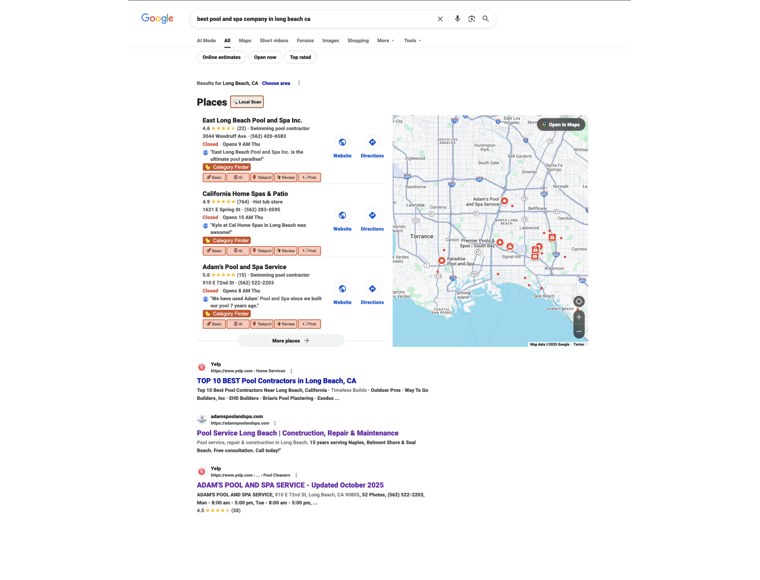Image resolution: width=760 pixels, height=580 pixels.
Task: Open three-dot options next to Choose area
Action: tap(299, 83)
